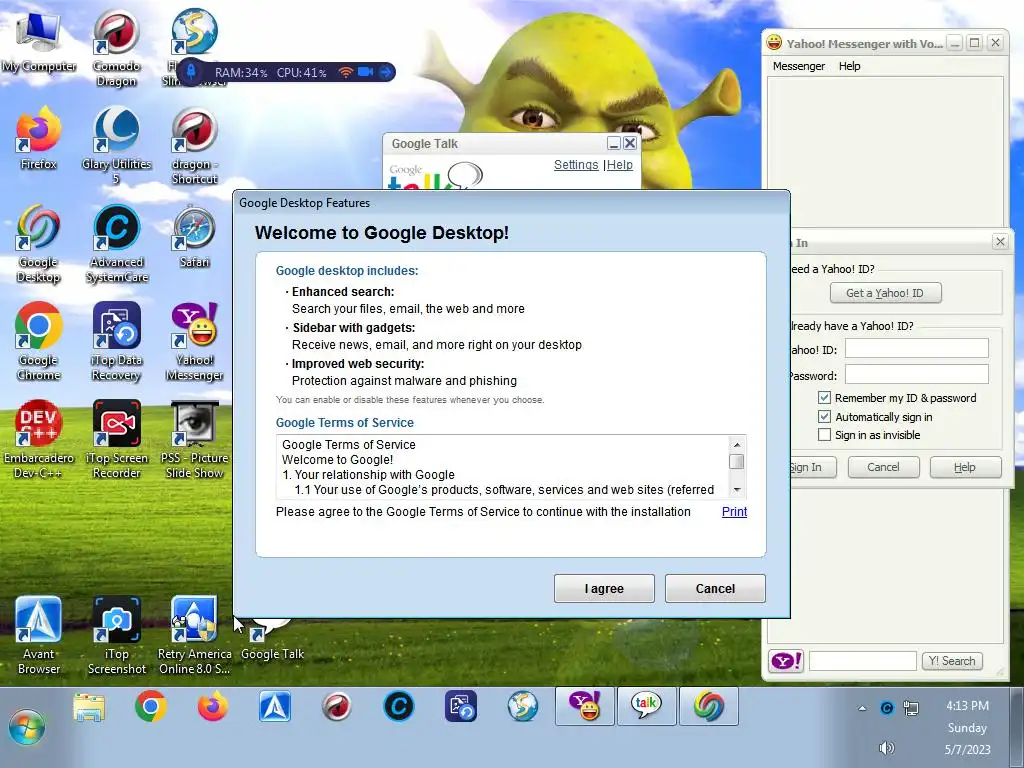Open Safari desktop shortcut
This screenshot has width=1024, height=768.
point(195,236)
